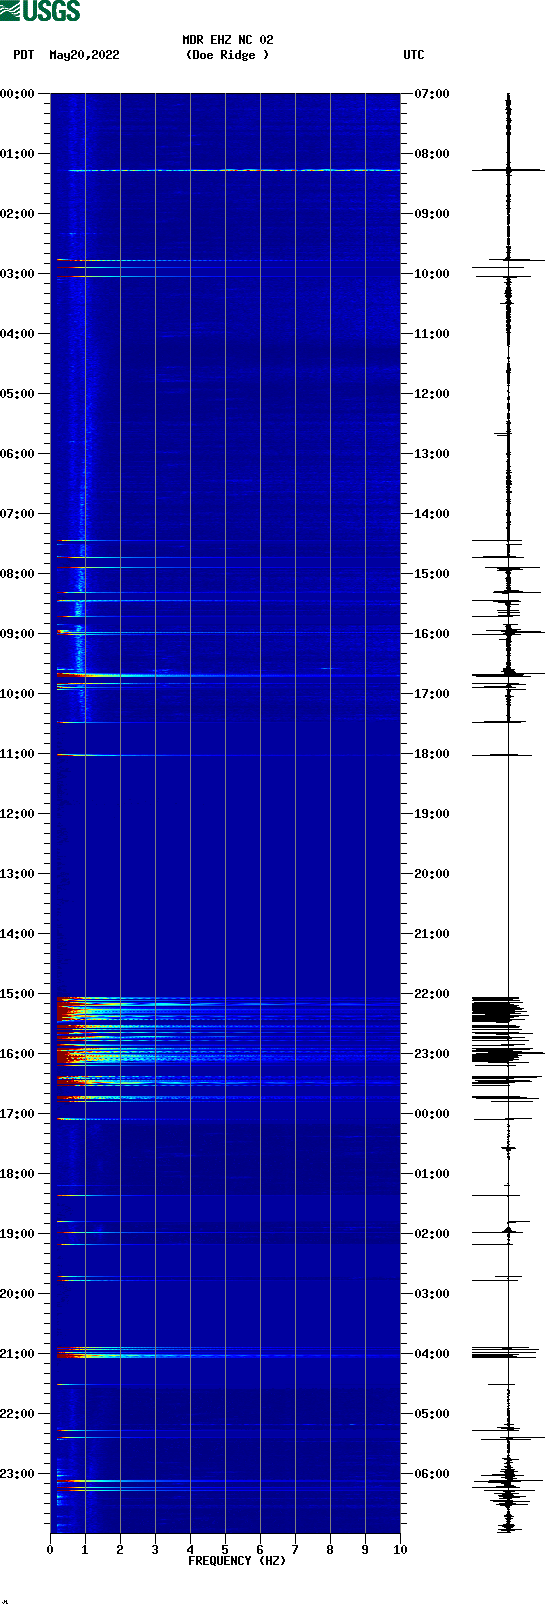Click the 'UTC' timezone label
The height and width of the screenshot is (1613, 552).
(x=414, y=55)
